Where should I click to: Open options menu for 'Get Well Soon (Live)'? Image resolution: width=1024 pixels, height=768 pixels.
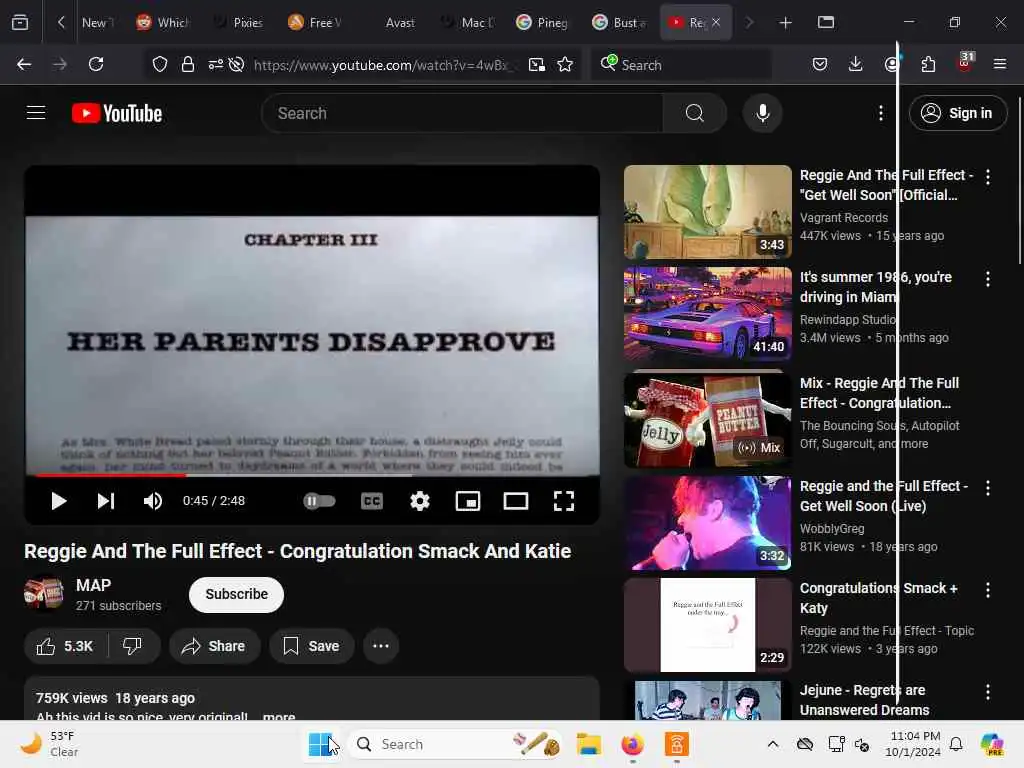click(987, 488)
